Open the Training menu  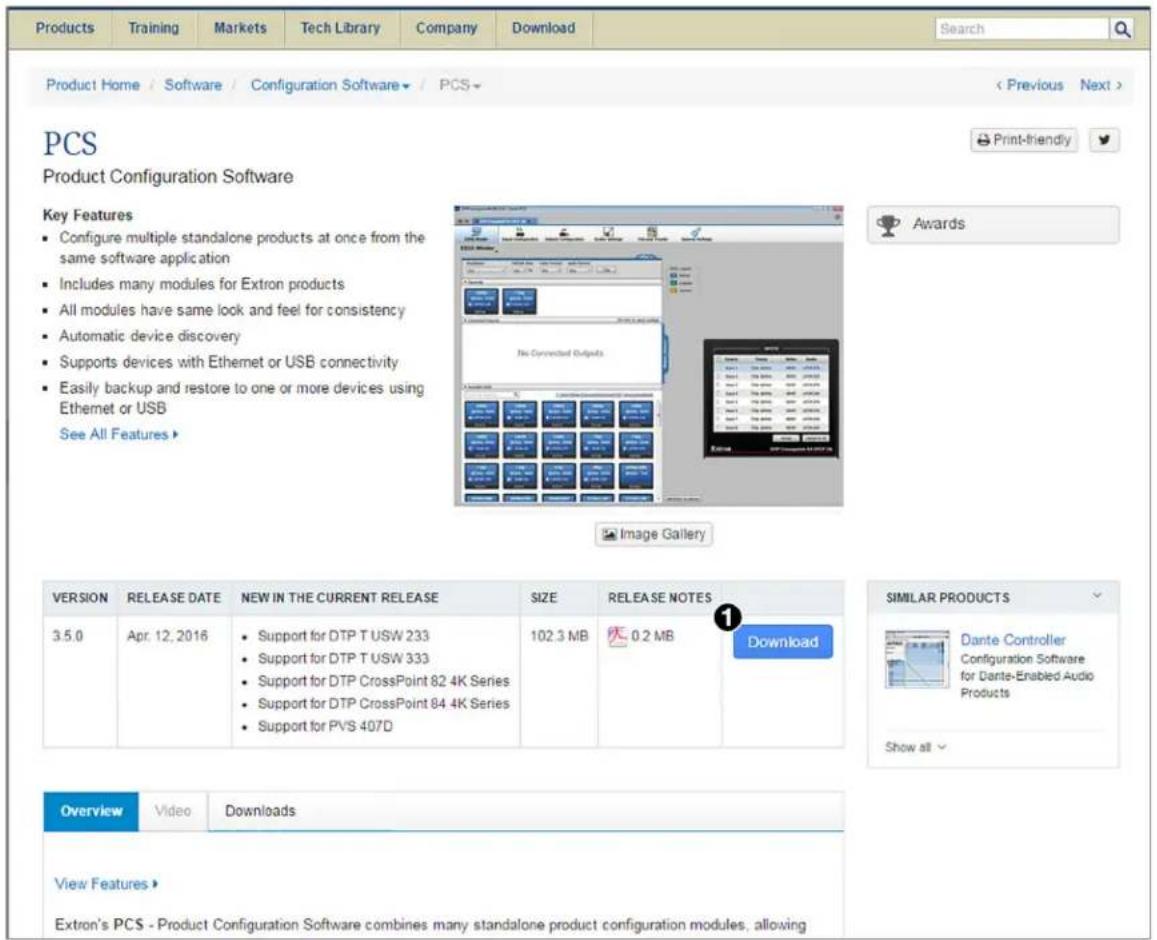point(153,28)
